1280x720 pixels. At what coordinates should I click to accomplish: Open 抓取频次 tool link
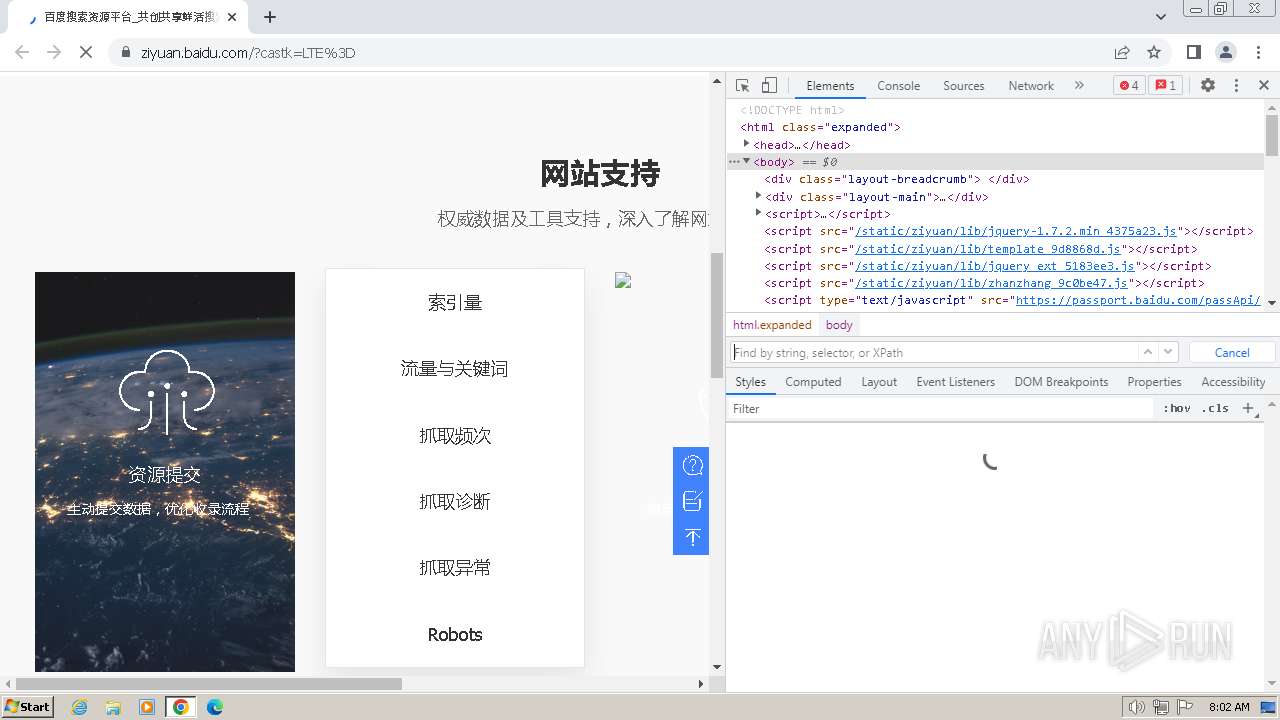coord(455,436)
